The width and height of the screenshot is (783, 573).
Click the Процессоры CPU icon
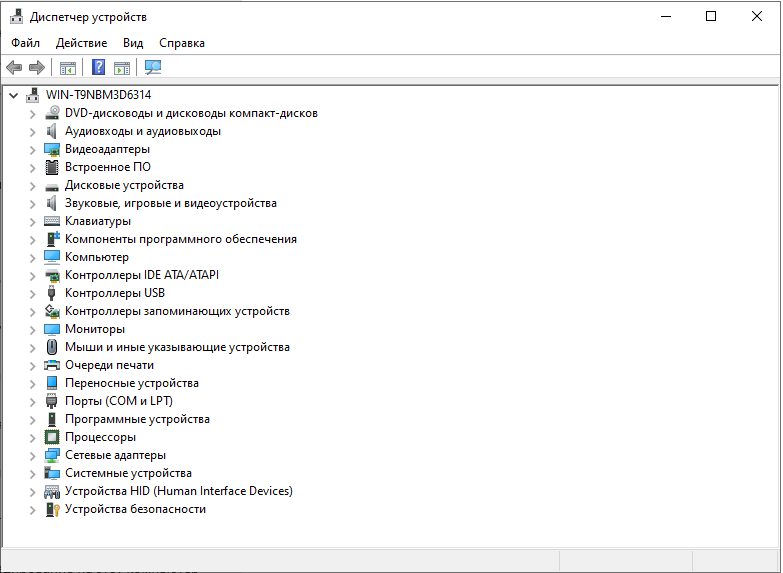click(x=52, y=437)
